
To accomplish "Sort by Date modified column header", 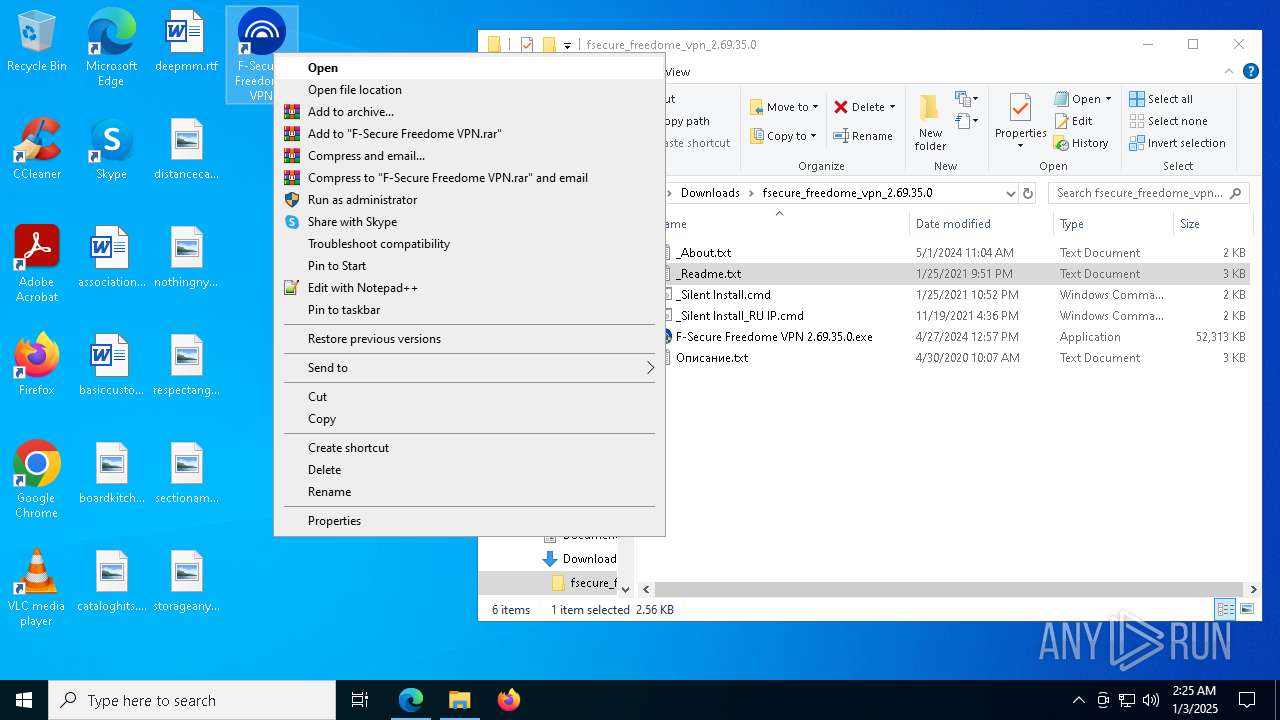I will [981, 224].
